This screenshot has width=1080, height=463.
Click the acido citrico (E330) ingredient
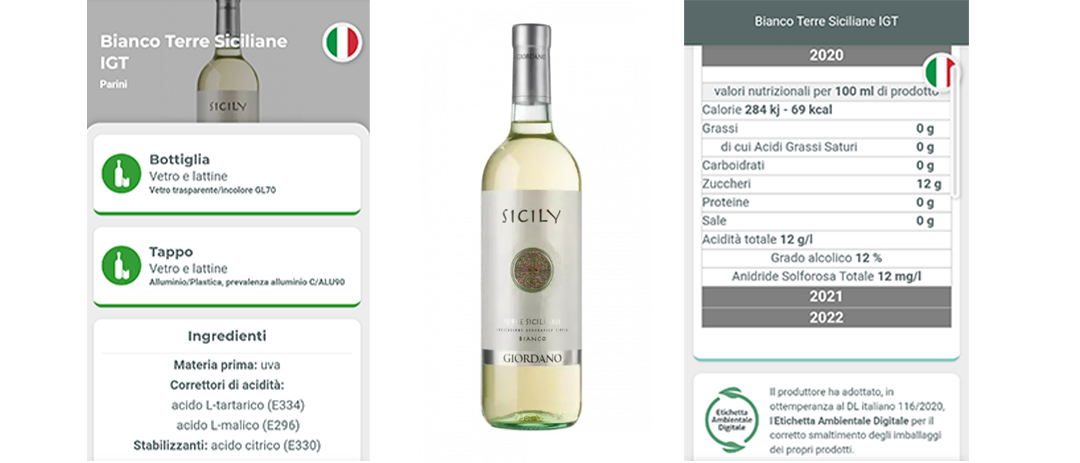[266, 445]
